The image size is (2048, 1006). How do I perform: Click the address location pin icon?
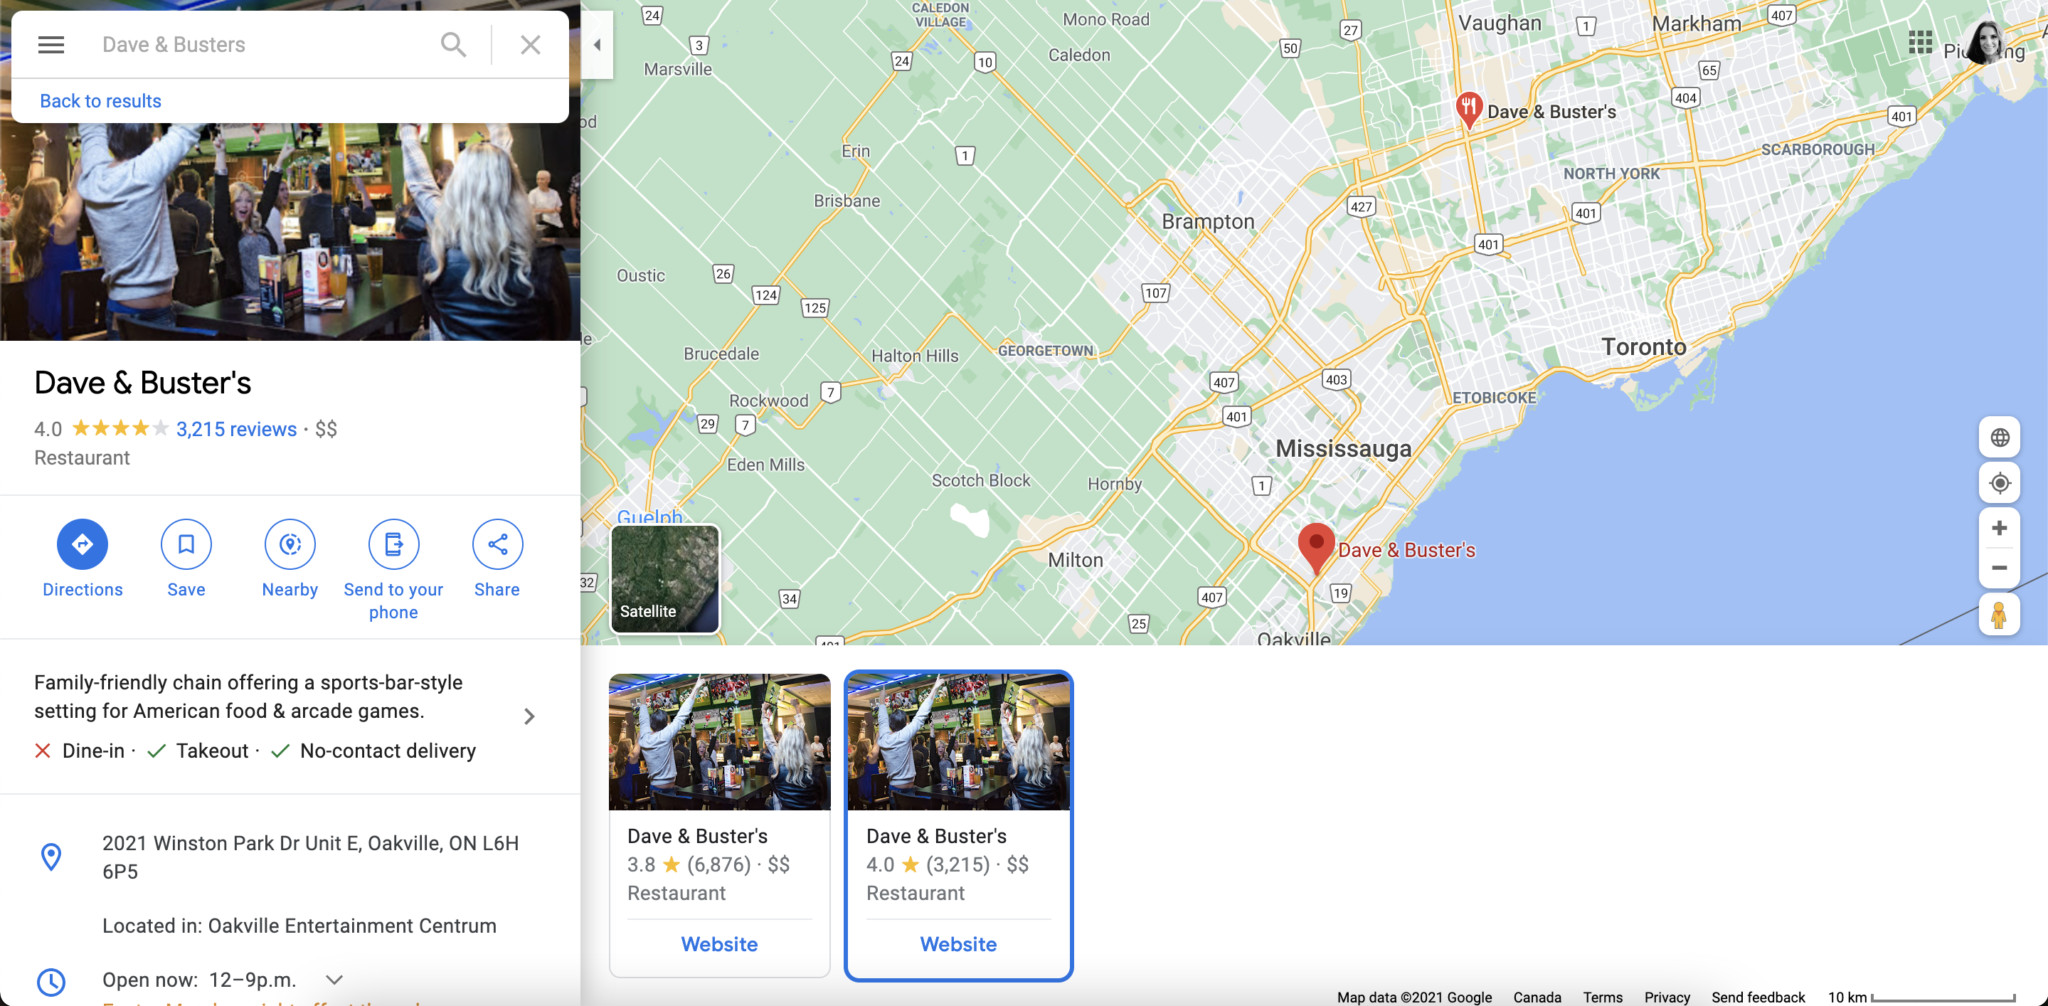pos(51,857)
